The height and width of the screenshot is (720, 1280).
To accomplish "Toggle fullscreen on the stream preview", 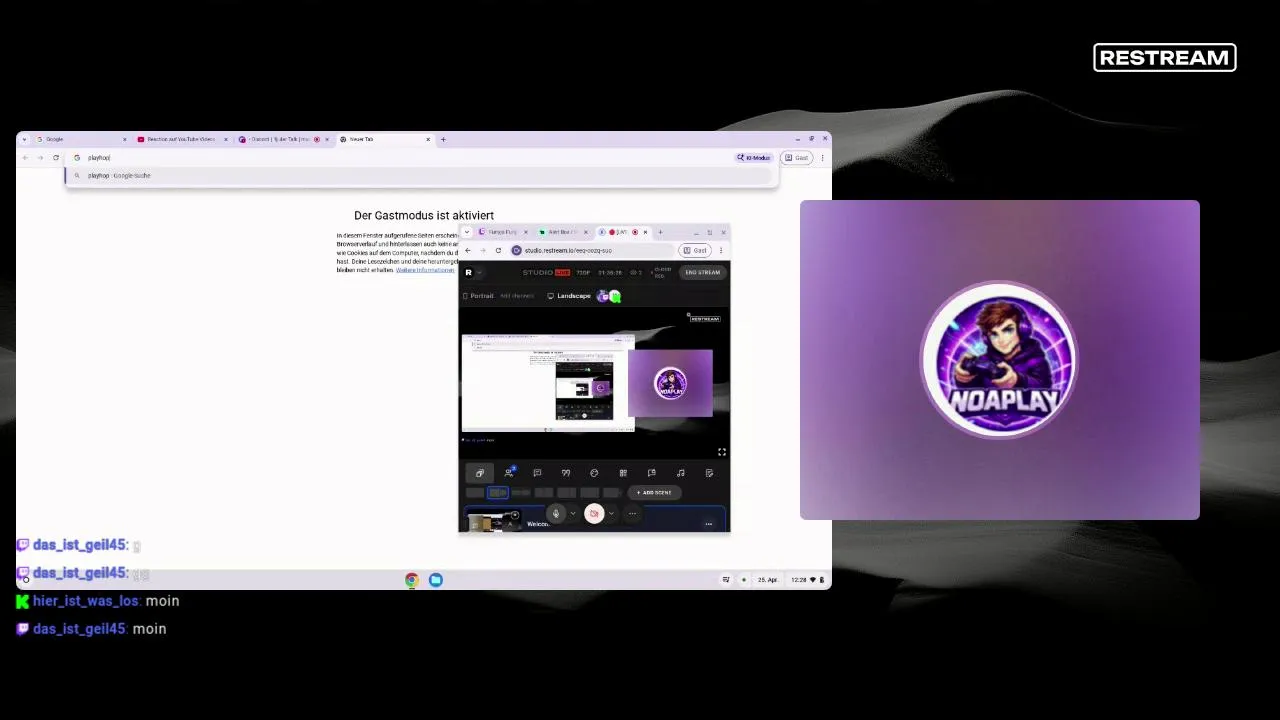I will pos(721,452).
